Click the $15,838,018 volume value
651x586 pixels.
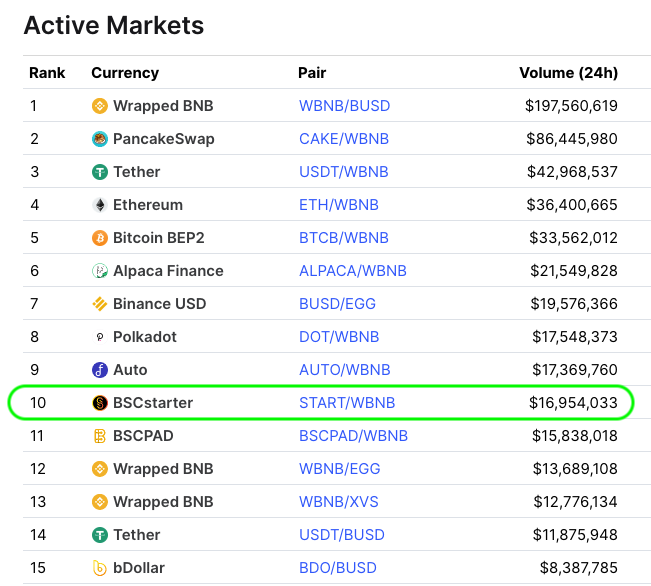tap(575, 436)
